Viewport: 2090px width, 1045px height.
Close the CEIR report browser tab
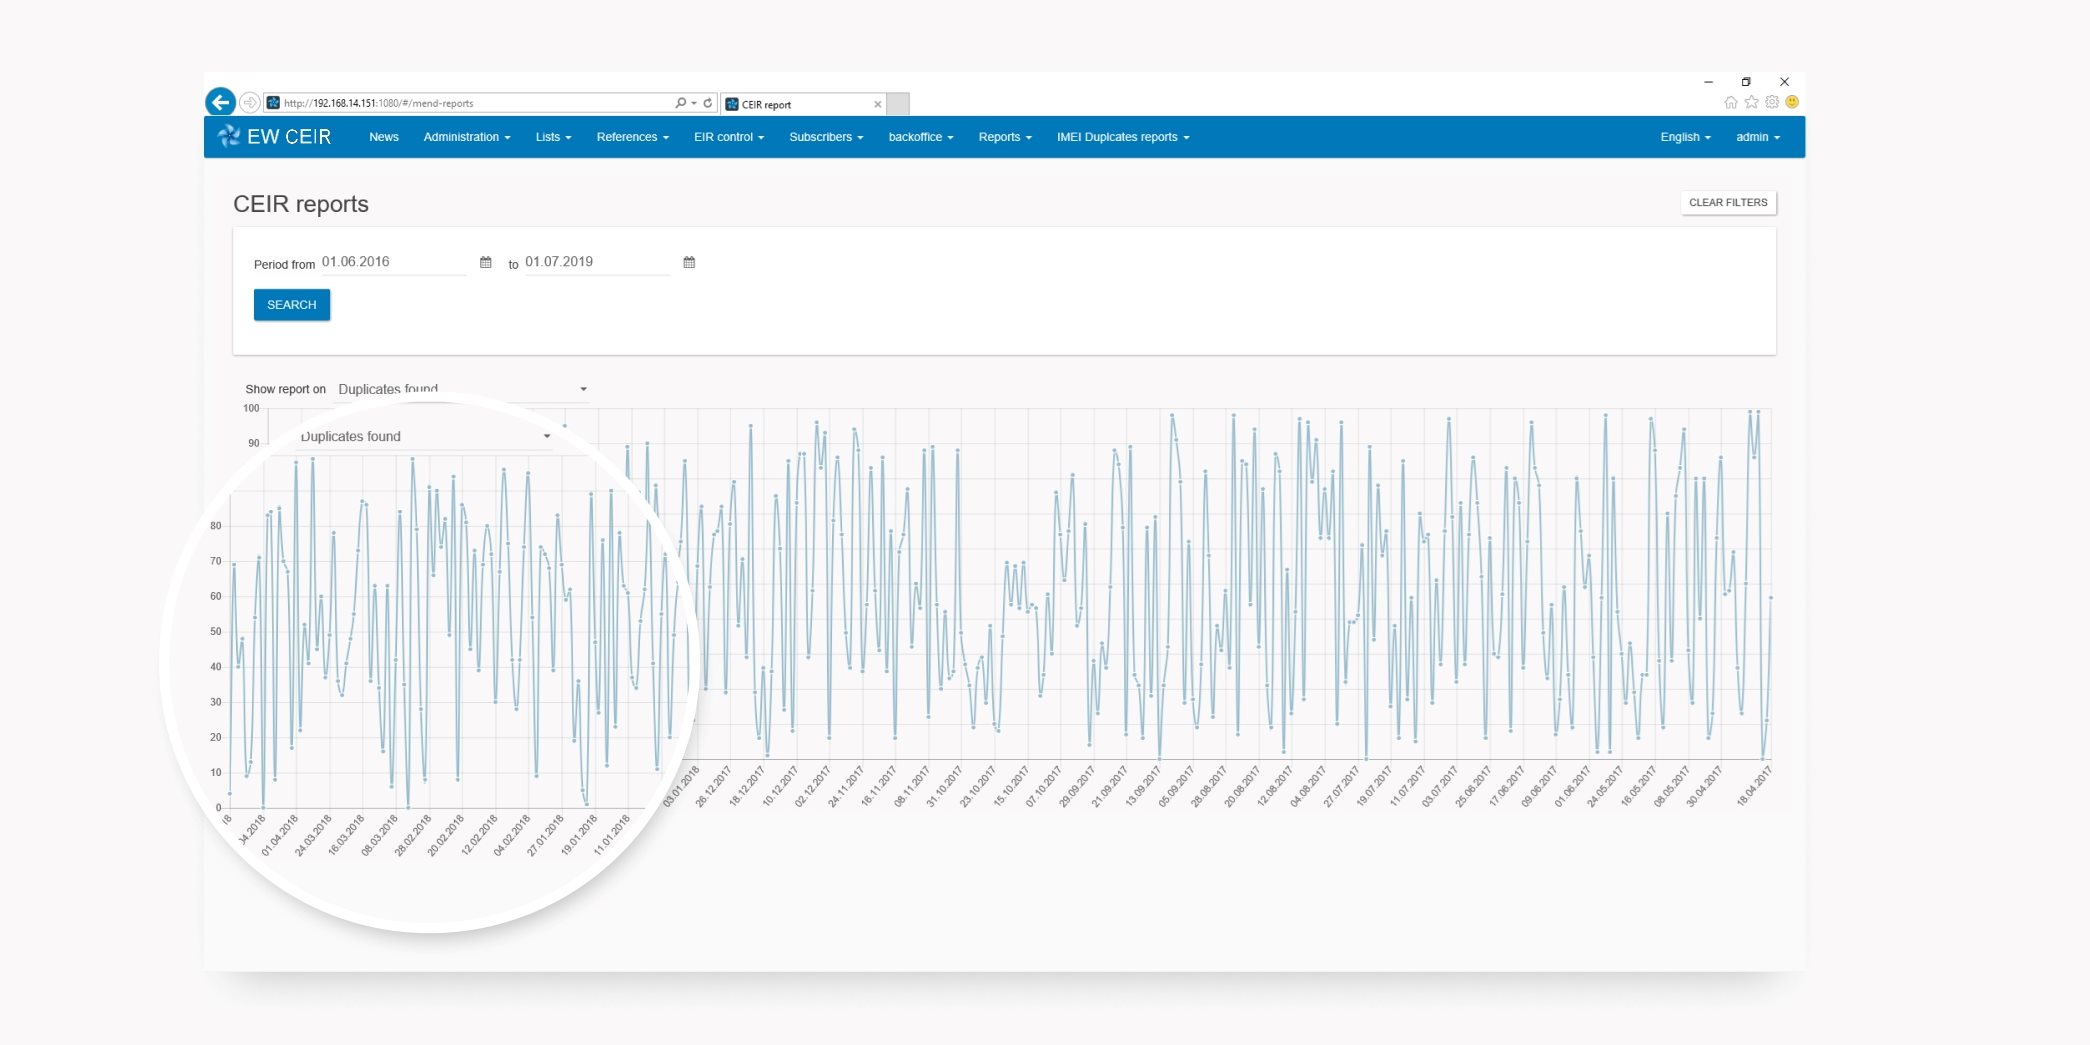tap(878, 104)
